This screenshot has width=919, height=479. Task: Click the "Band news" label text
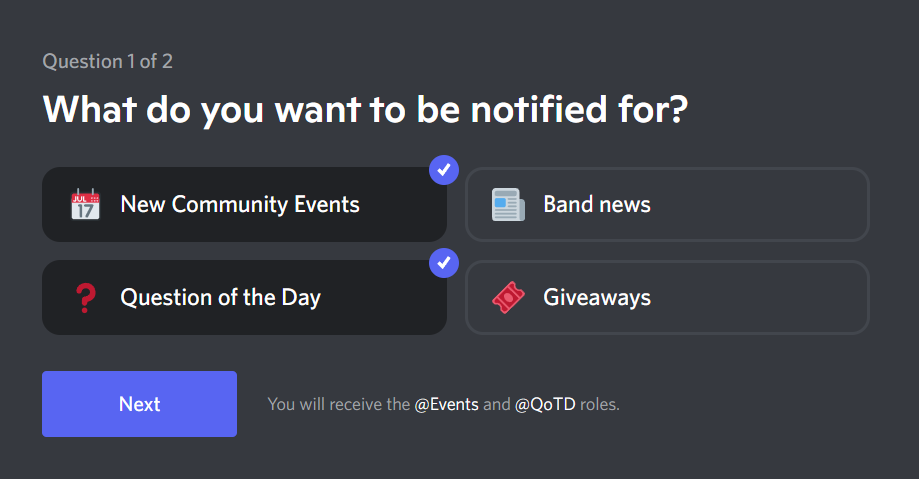click(596, 205)
